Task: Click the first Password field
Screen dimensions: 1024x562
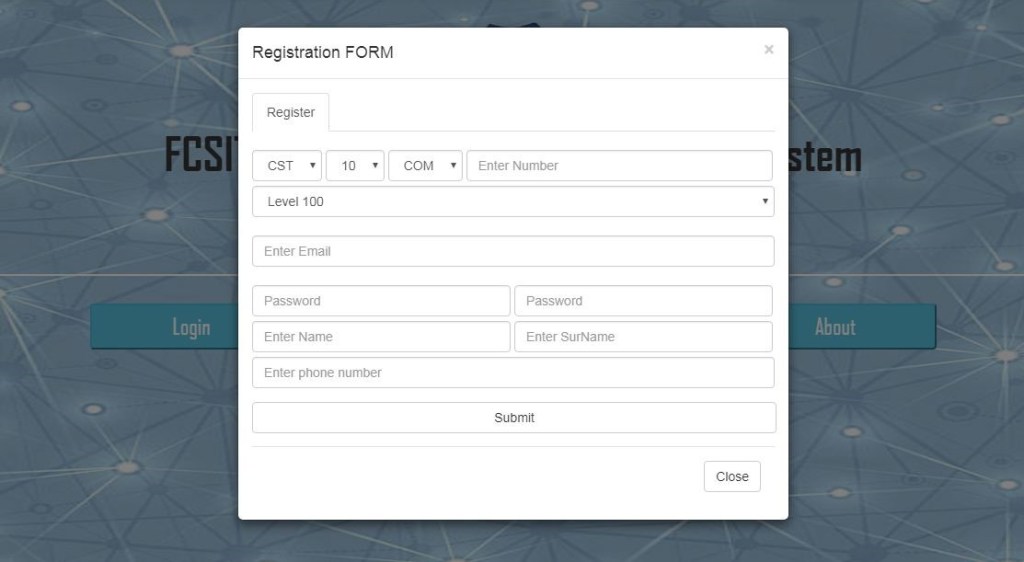Action: (381, 301)
